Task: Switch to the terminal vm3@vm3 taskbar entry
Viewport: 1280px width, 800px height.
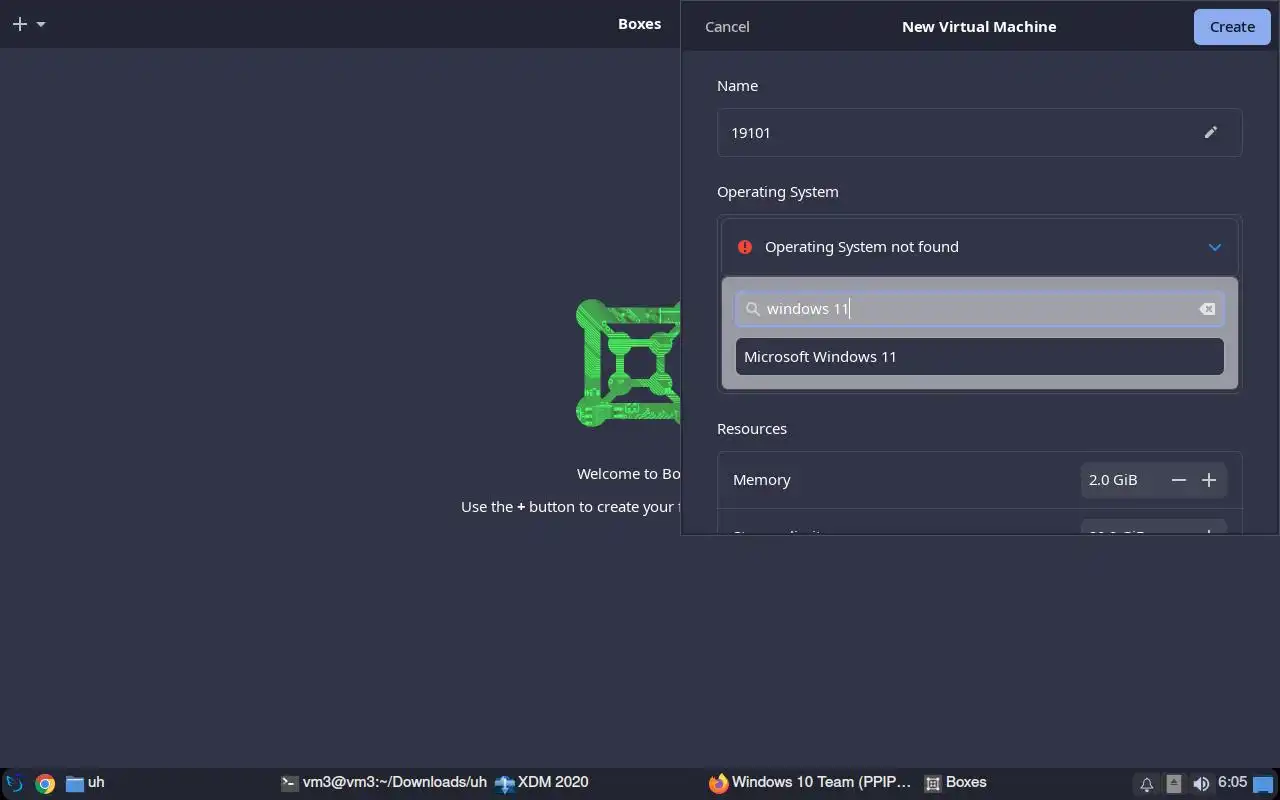Action: (383, 783)
